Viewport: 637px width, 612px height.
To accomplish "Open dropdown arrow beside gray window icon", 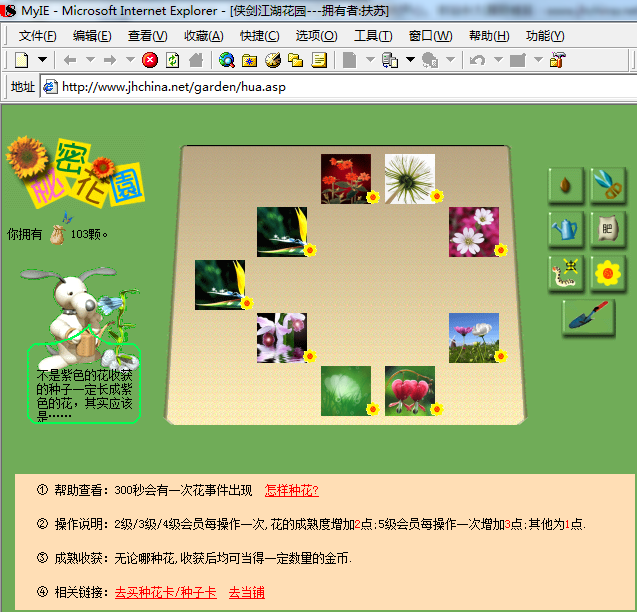I will [x=538, y=60].
